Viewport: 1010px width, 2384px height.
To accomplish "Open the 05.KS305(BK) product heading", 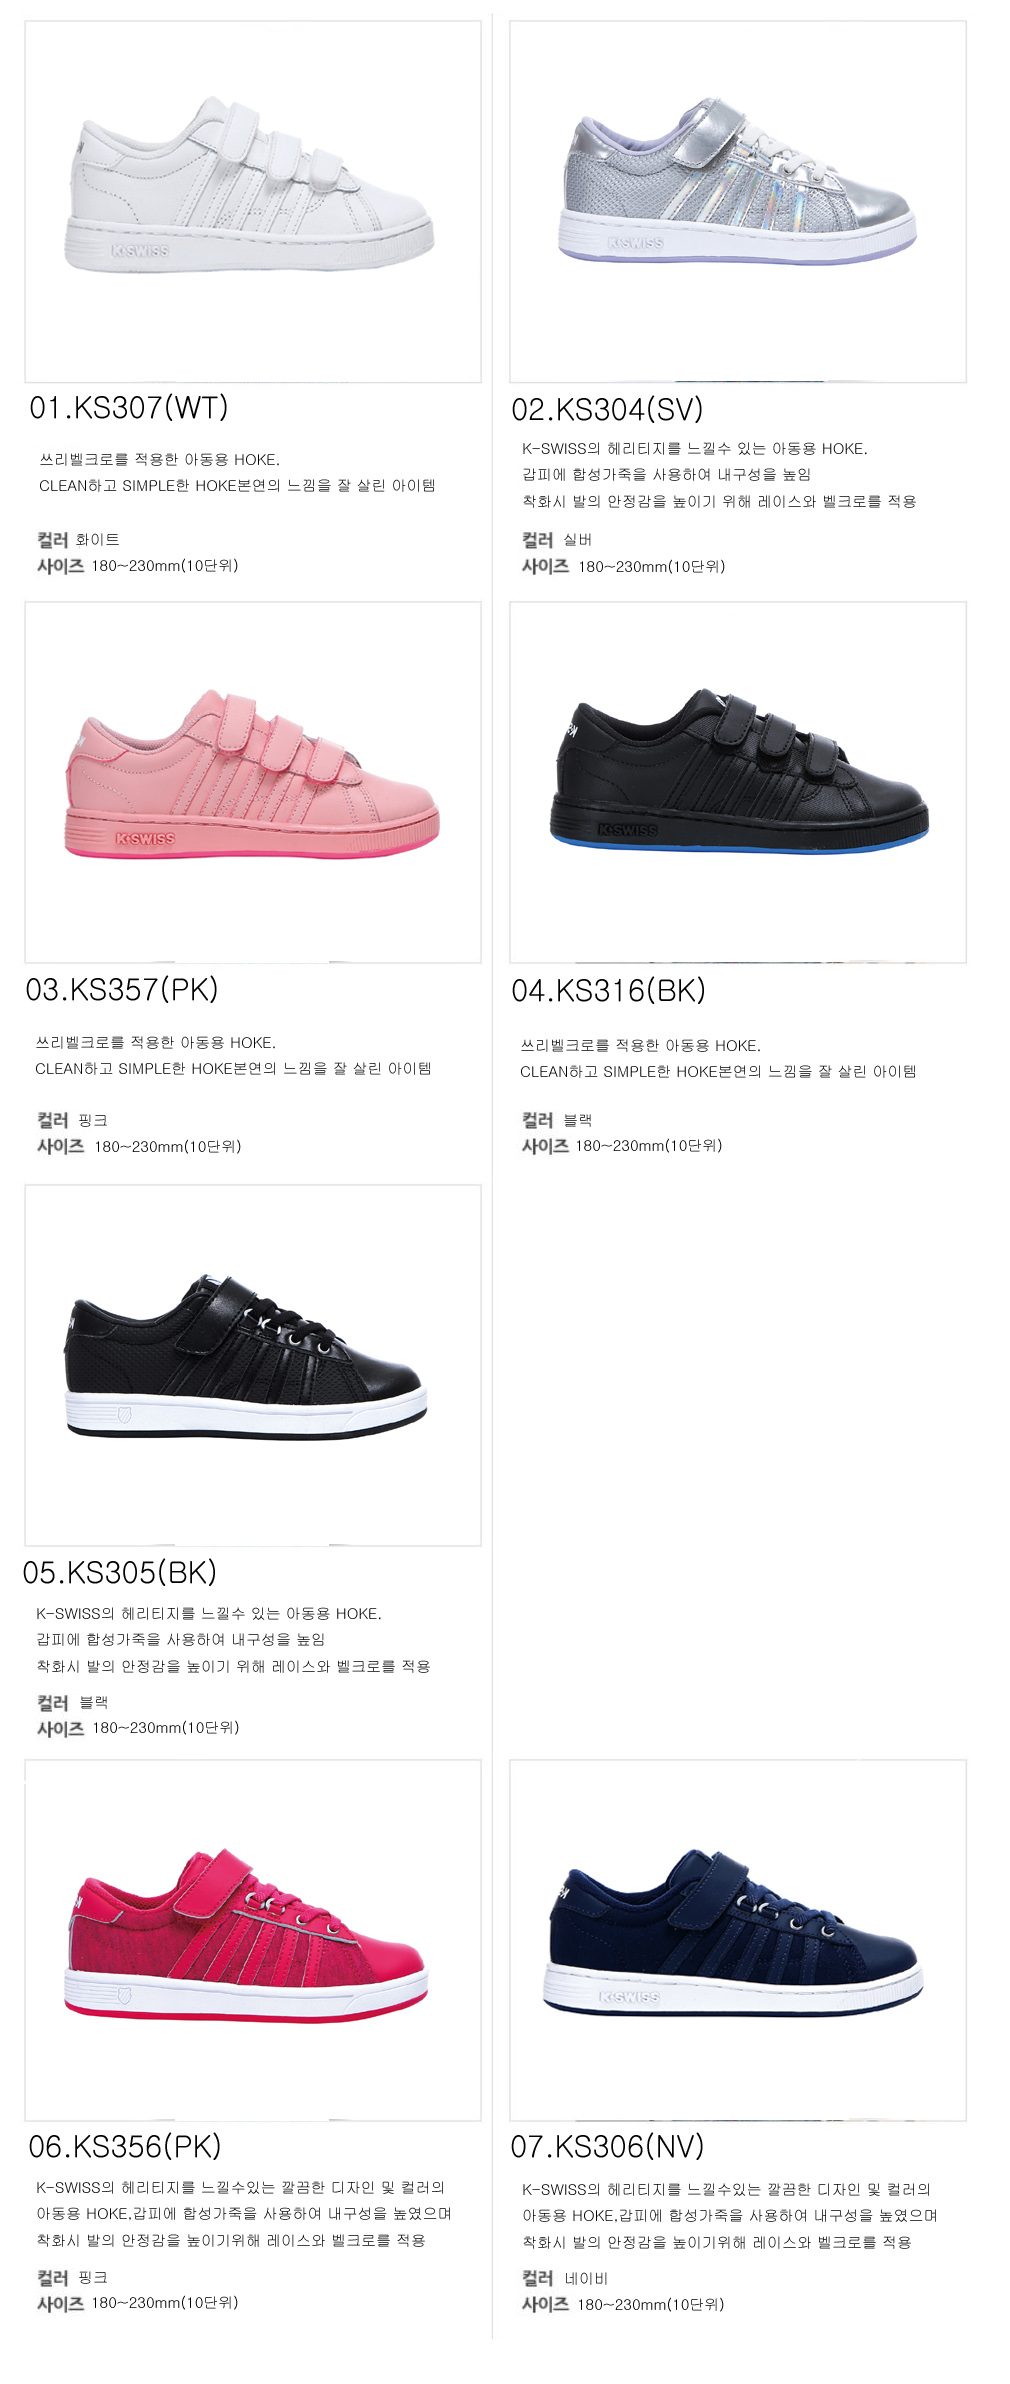I will coord(120,1572).
